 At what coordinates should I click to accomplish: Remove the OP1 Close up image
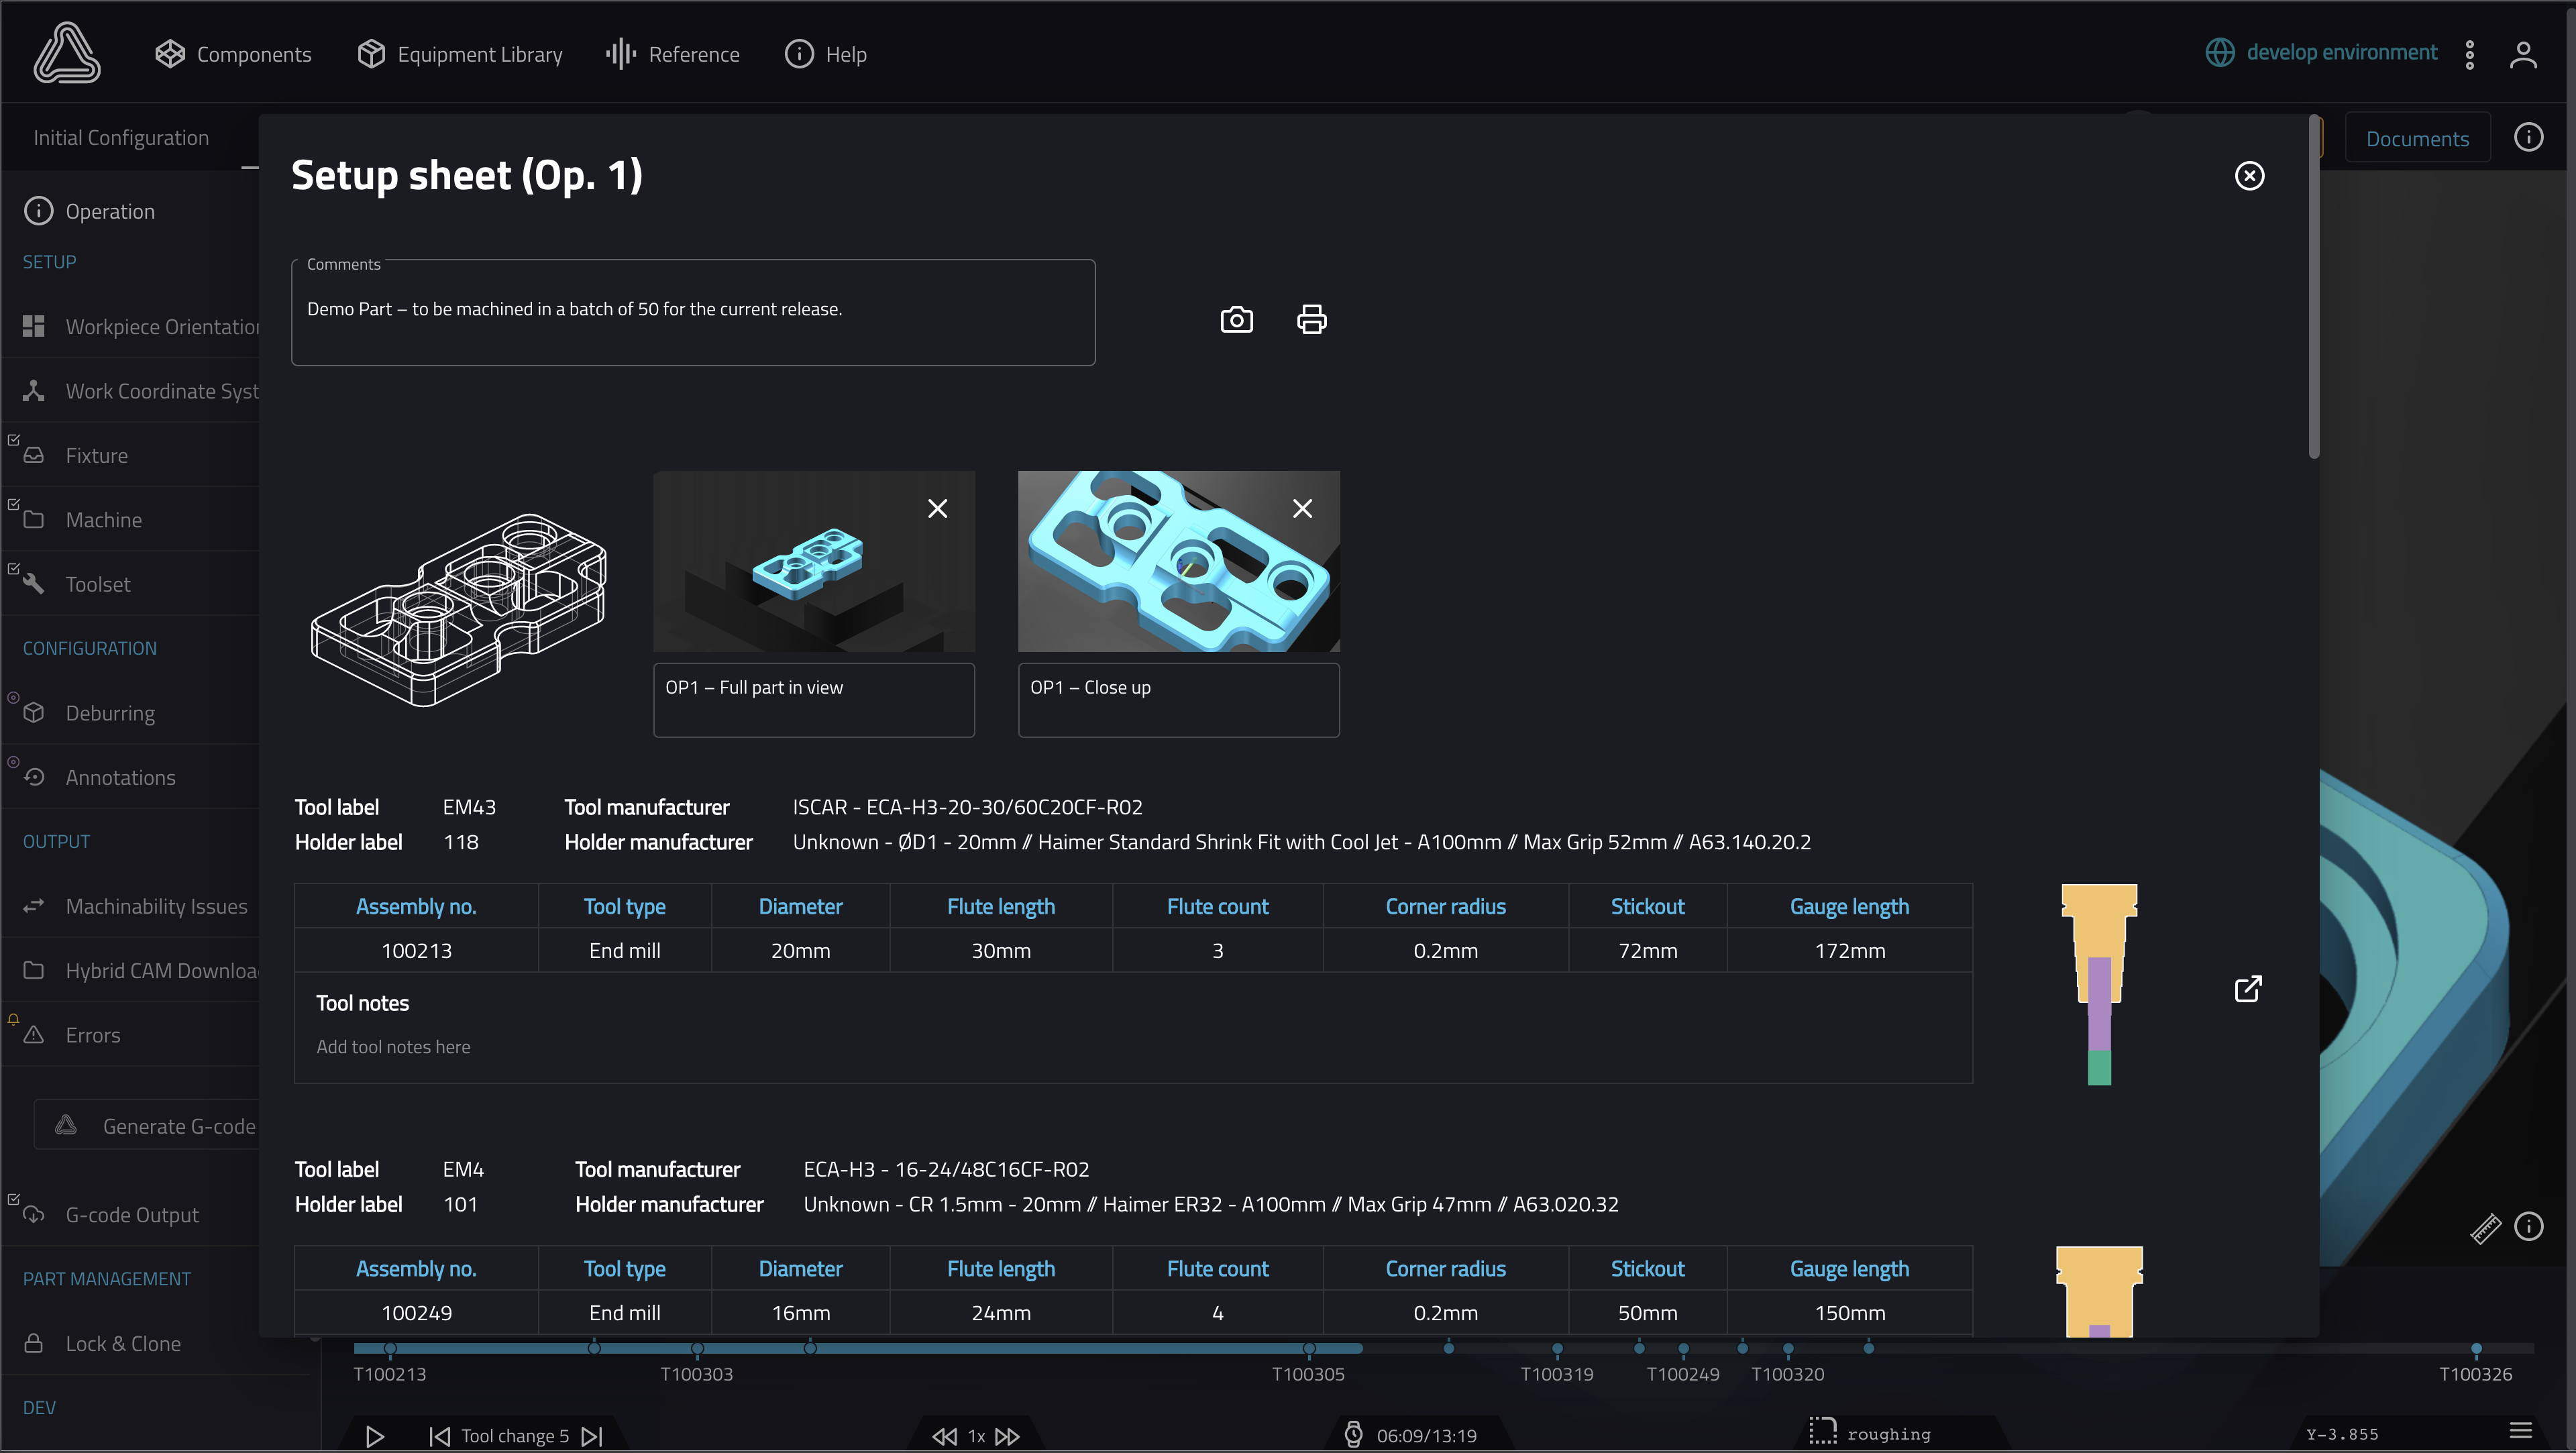1302,509
